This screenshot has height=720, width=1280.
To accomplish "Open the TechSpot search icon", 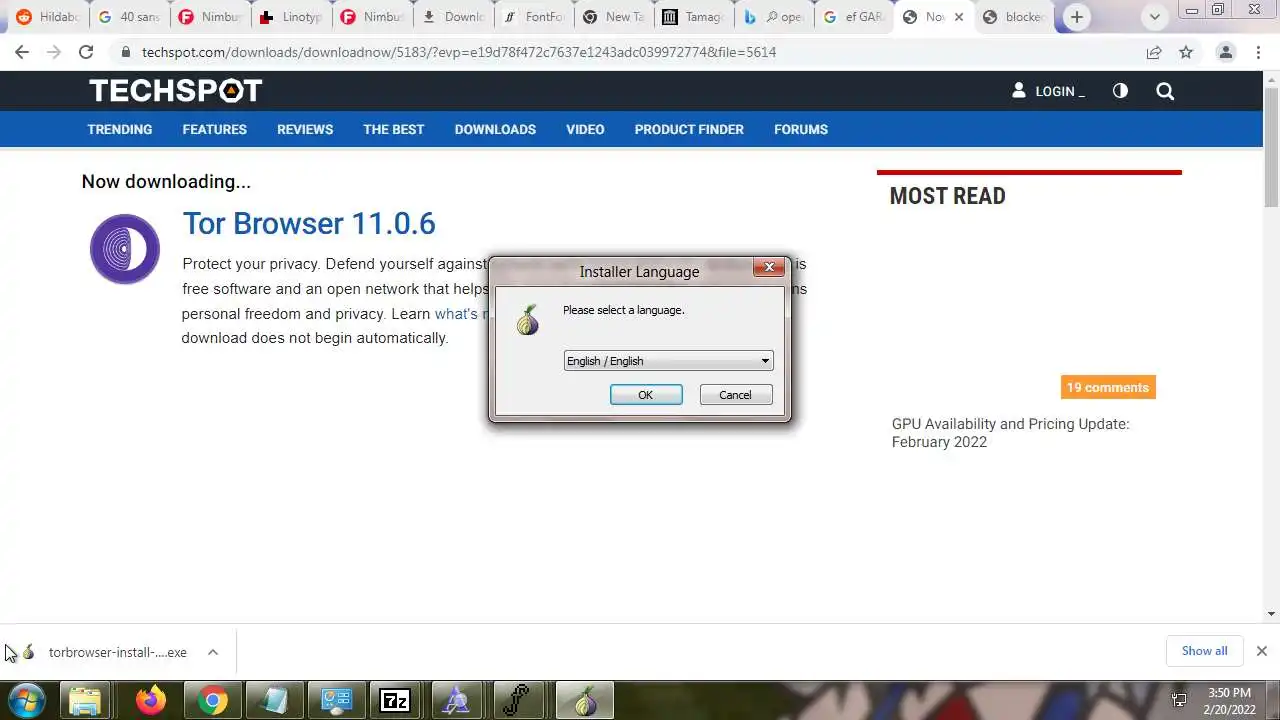I will pyautogui.click(x=1165, y=91).
